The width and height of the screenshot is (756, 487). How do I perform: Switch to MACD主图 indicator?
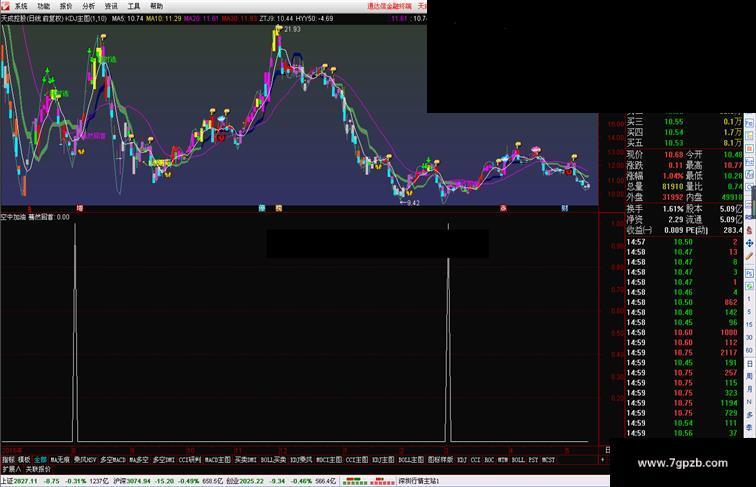(218, 460)
